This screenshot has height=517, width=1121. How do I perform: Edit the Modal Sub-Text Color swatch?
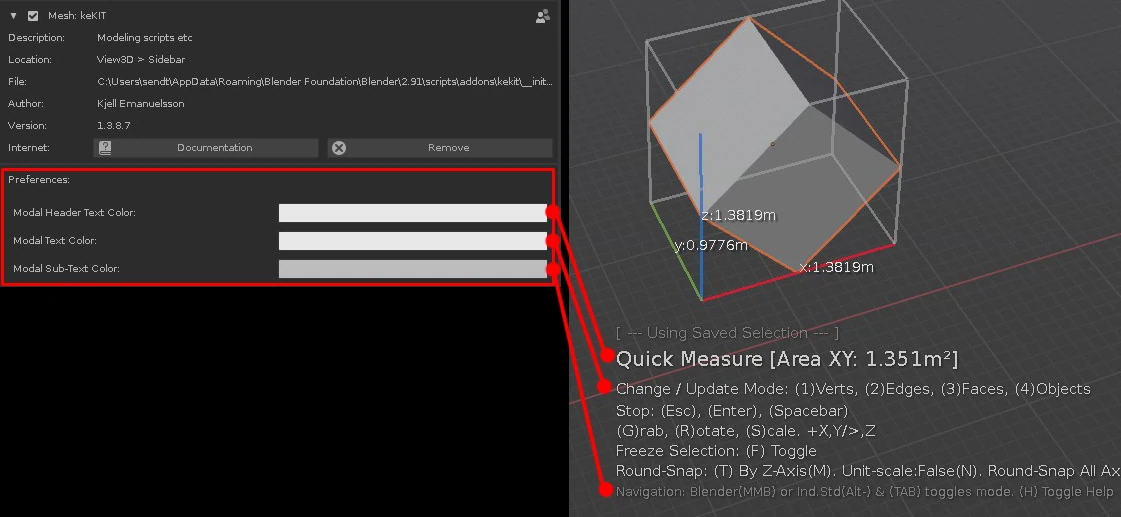[412, 269]
